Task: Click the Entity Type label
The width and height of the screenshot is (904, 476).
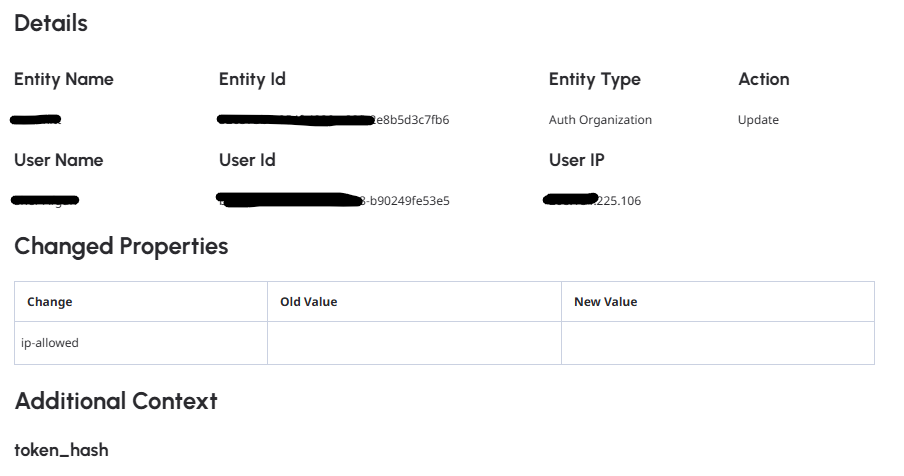Action: point(594,79)
